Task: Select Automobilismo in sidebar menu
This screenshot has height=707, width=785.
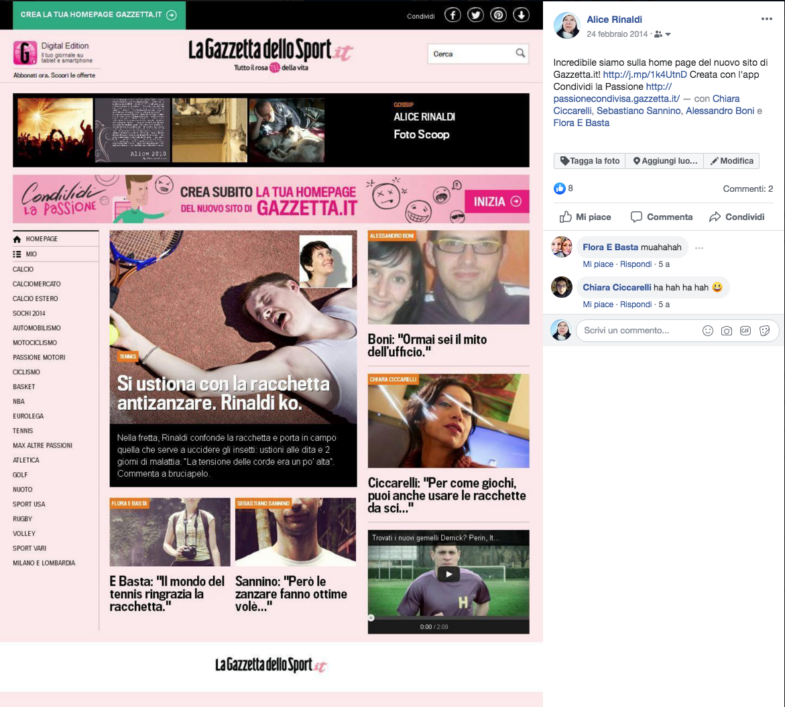Action: pyautogui.click(x=37, y=328)
